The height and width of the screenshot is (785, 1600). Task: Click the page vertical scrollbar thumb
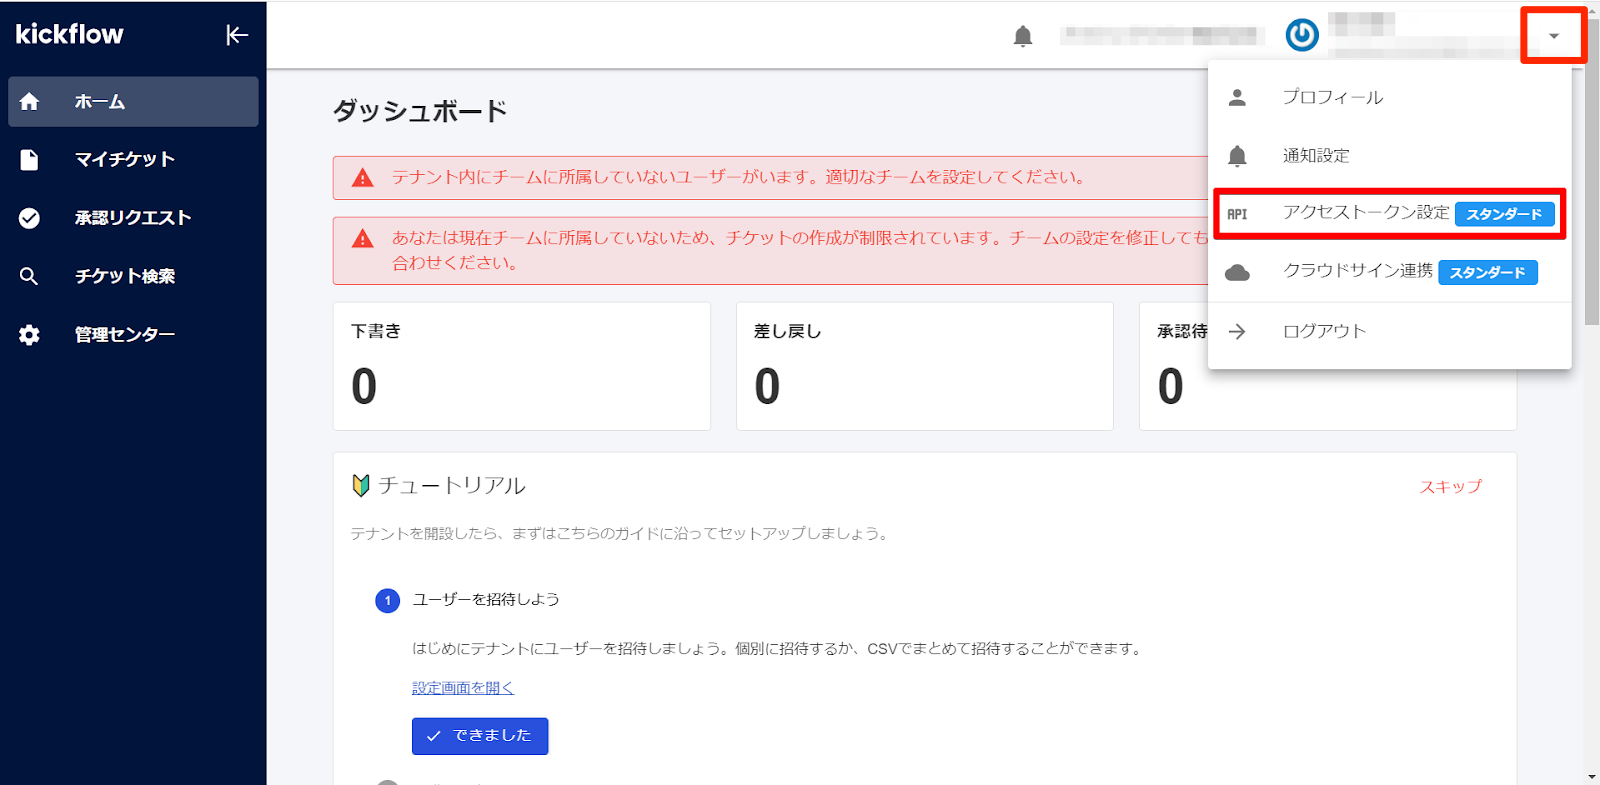(x=1591, y=170)
